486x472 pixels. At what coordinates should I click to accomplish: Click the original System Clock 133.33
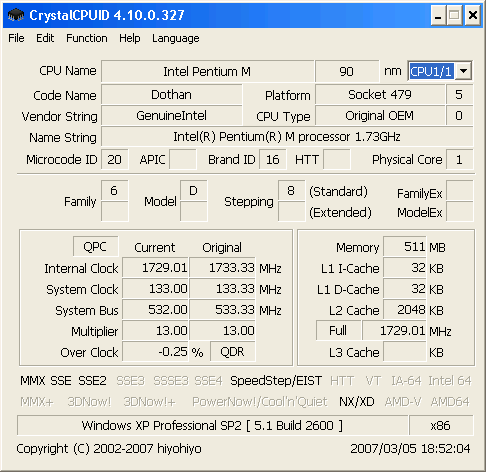223,289
